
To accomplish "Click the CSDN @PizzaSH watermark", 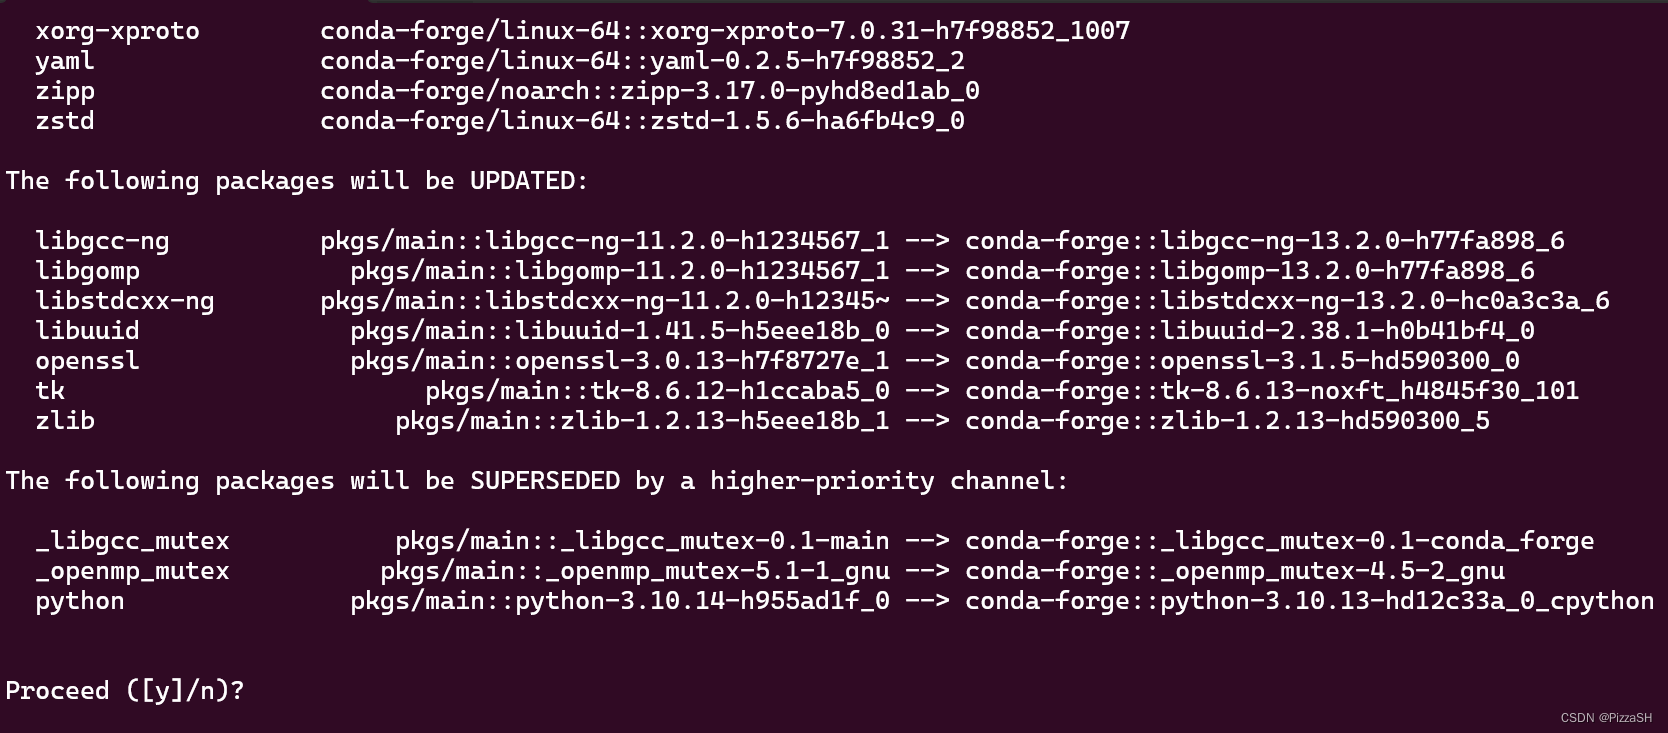I will (1606, 718).
